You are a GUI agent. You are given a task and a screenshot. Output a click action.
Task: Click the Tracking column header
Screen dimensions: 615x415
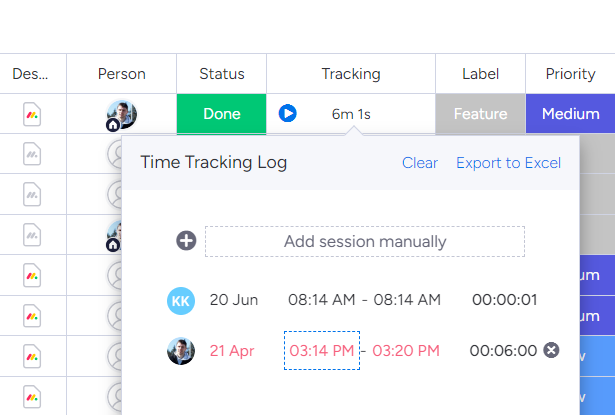(351, 74)
